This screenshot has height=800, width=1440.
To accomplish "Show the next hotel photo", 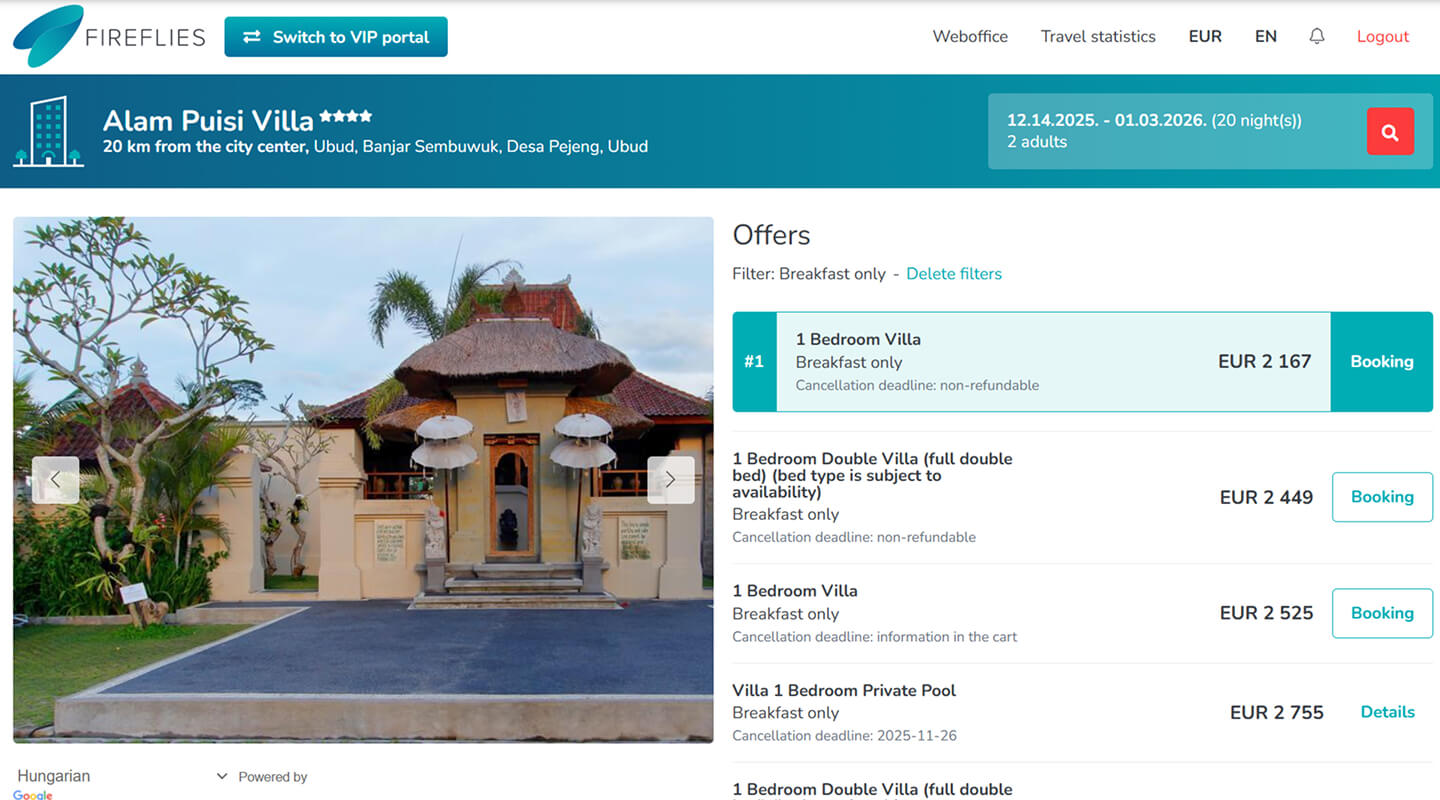I will point(670,480).
